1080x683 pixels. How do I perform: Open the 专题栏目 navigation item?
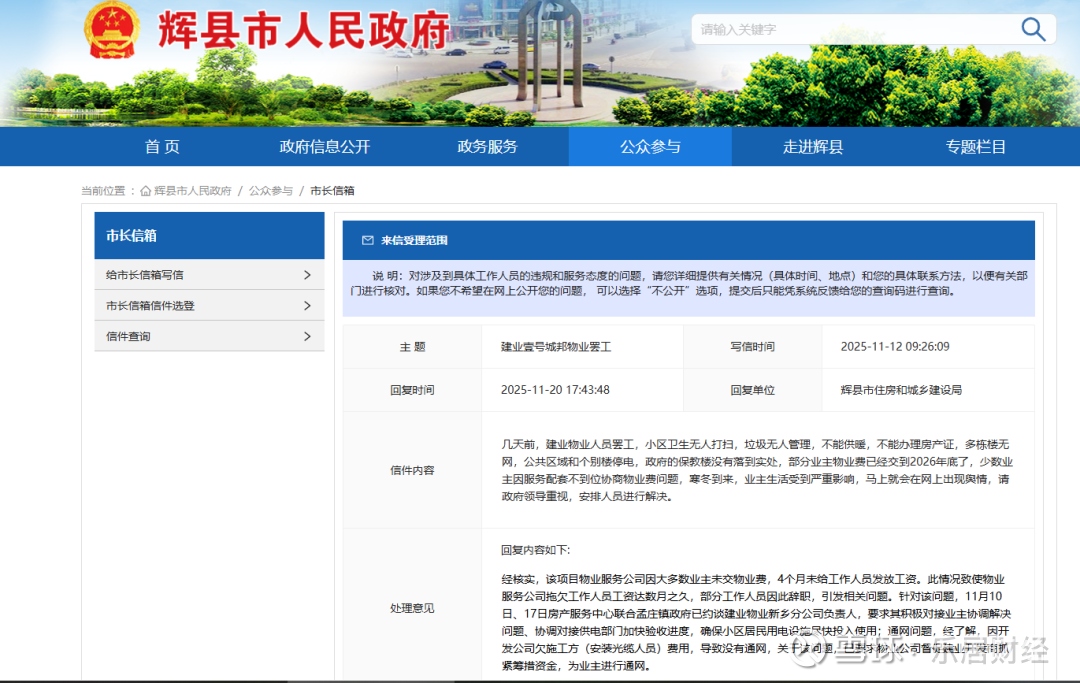(976, 147)
